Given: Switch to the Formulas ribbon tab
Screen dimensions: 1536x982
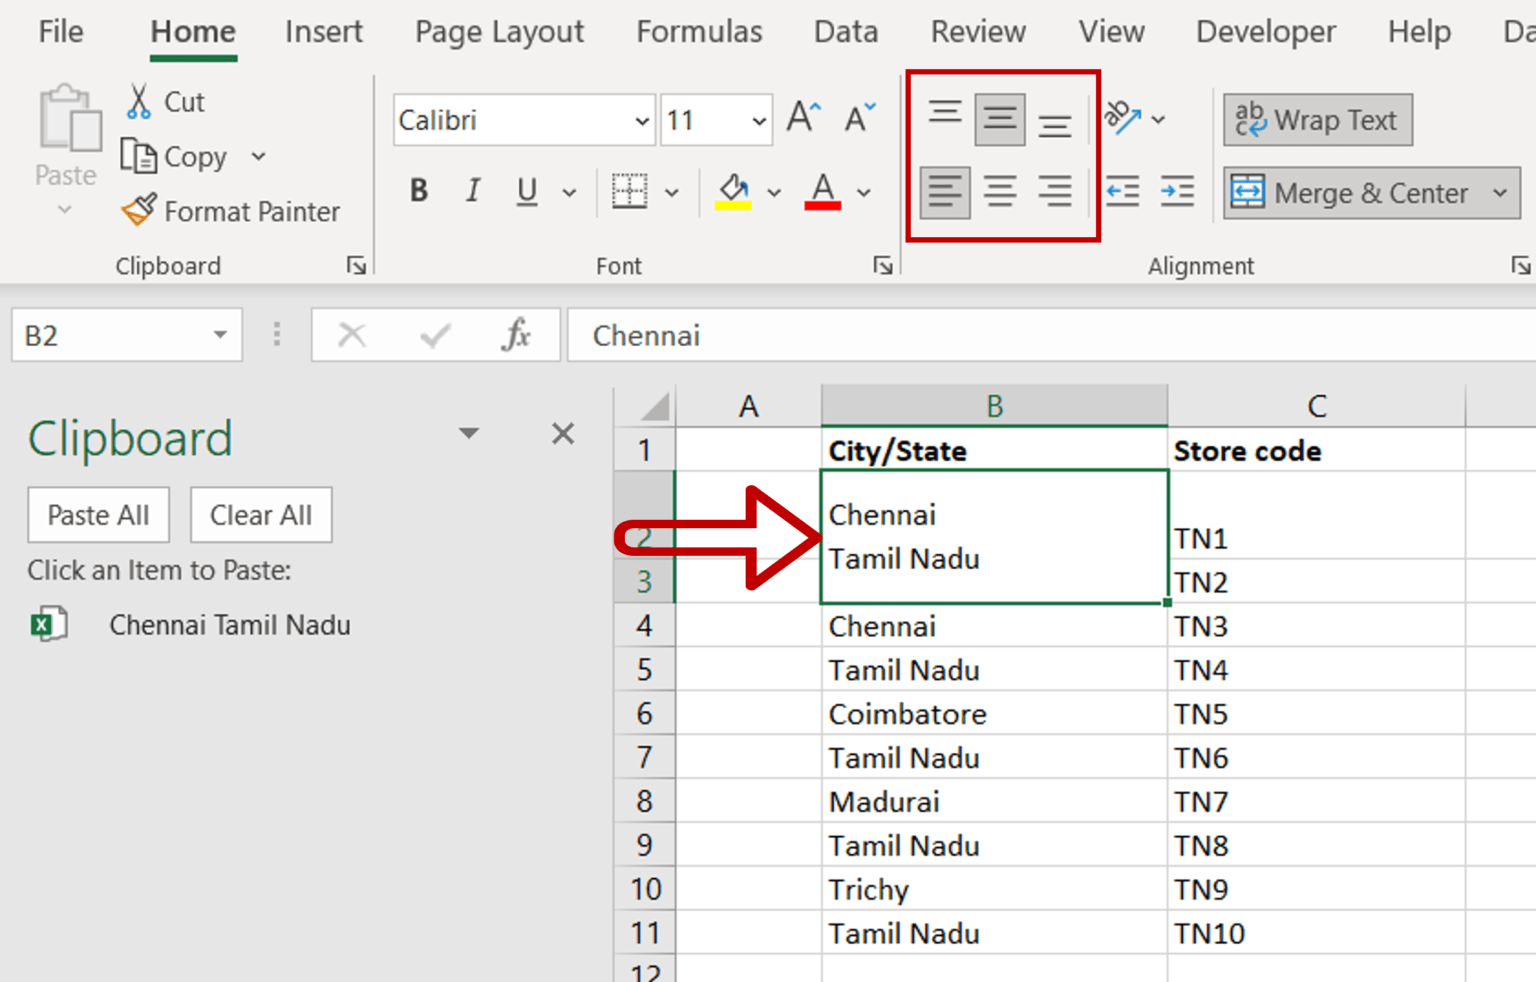Looking at the screenshot, I should click(699, 31).
